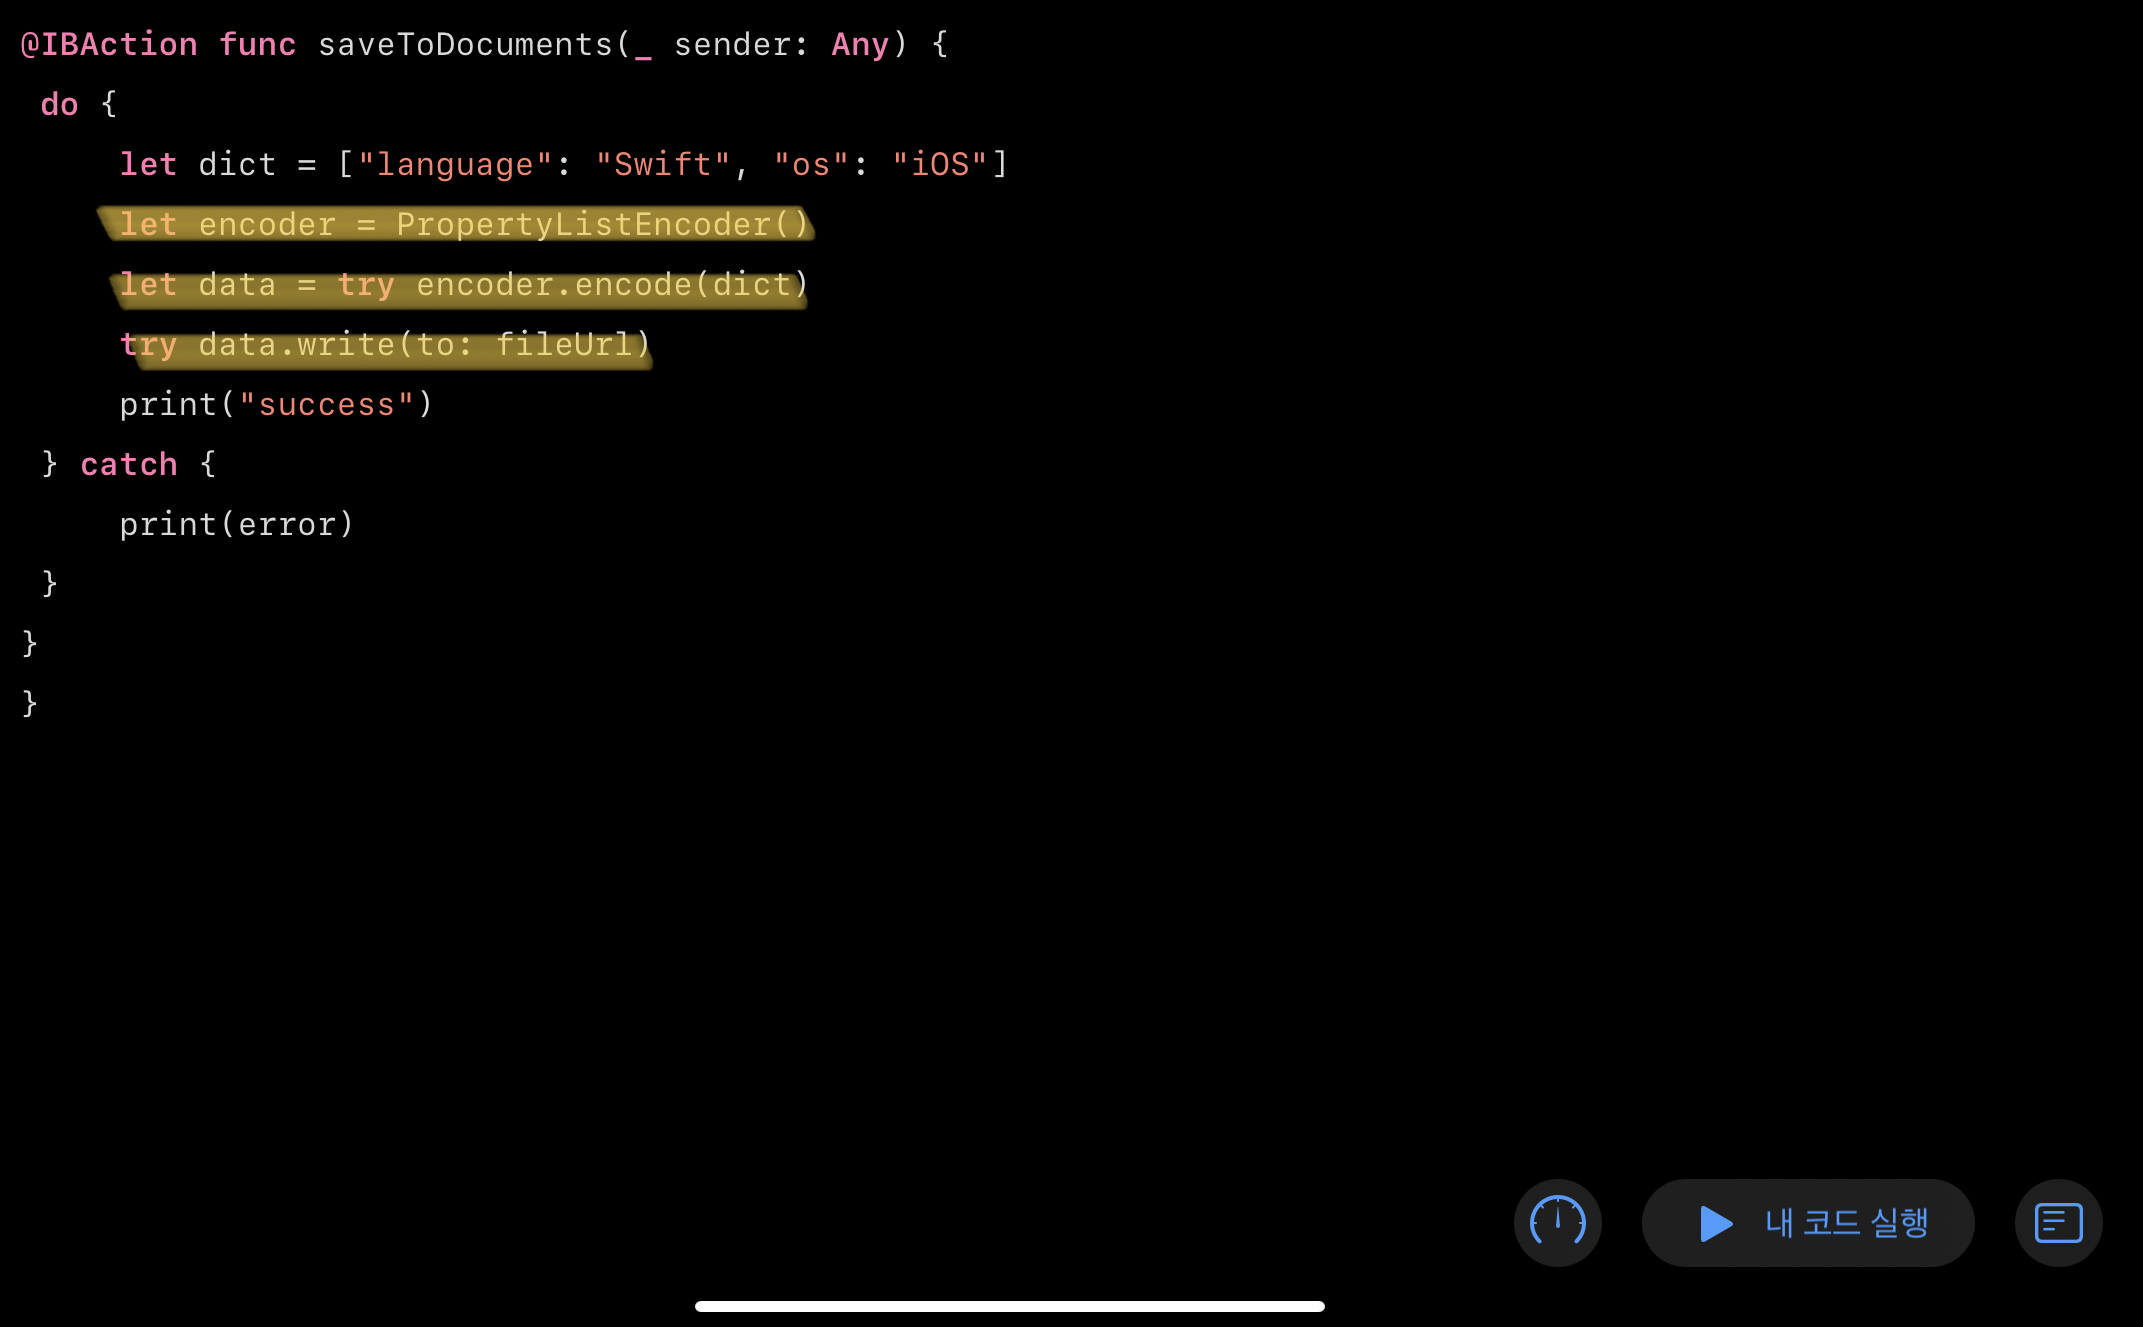Image resolution: width=2143 pixels, height=1327 pixels.
Task: Run code with 내 코드 실행 label
Action: 1846,1223
